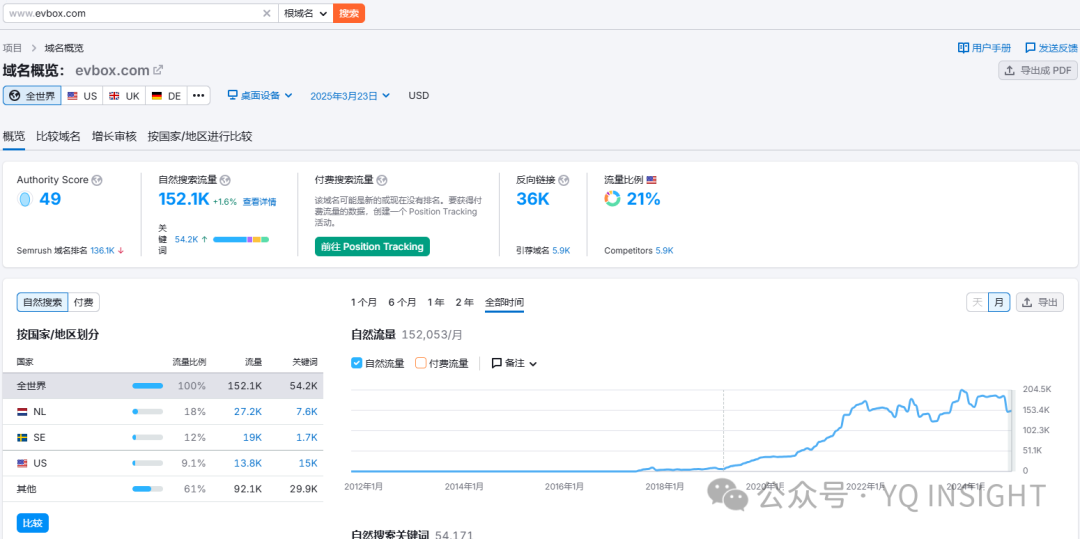
Task: Open 比较域名 tab
Action: (x=59, y=136)
